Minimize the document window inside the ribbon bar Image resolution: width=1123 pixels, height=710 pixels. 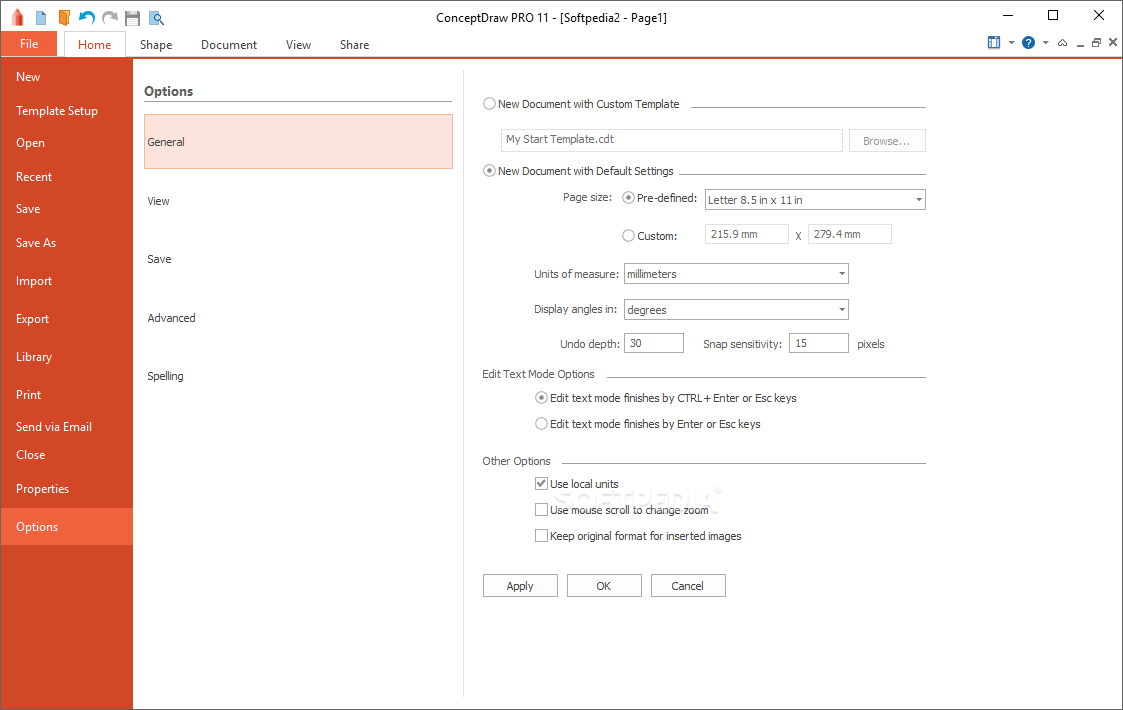[1080, 44]
